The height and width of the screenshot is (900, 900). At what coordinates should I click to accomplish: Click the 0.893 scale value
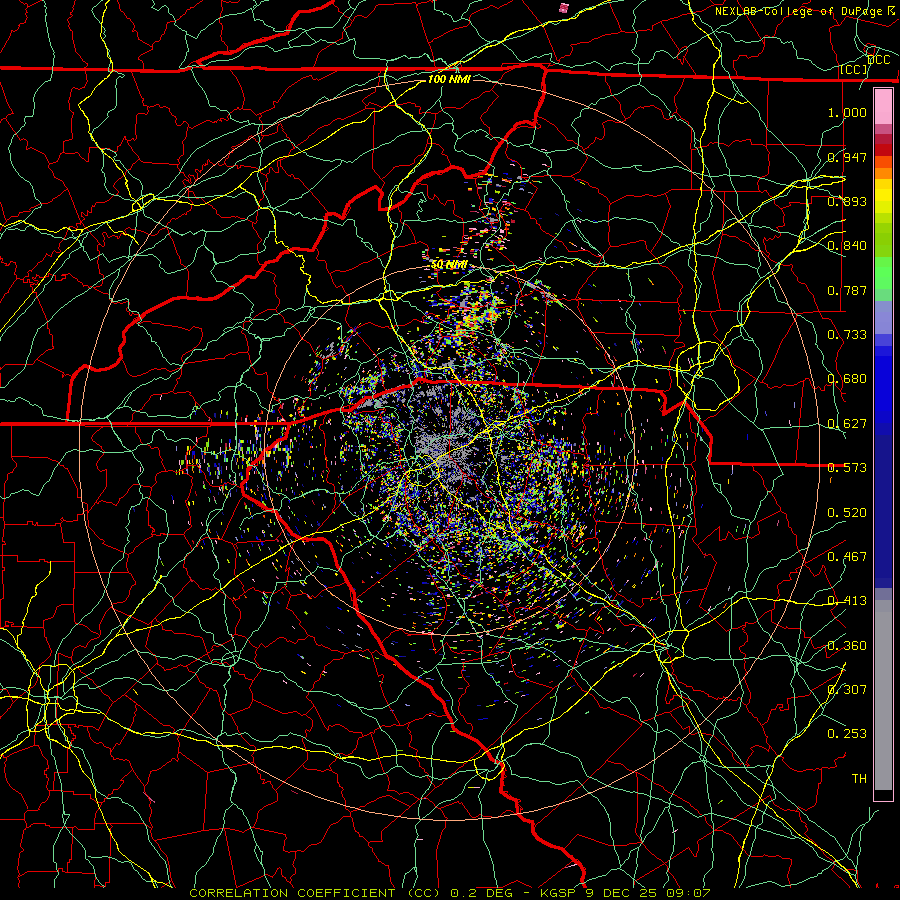click(847, 201)
